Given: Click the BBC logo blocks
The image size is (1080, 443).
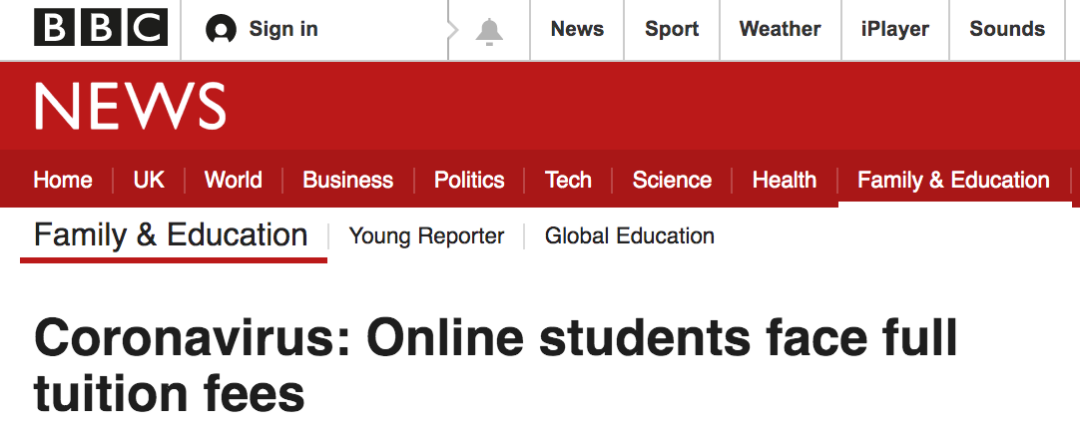Looking at the screenshot, I should coord(100,29).
